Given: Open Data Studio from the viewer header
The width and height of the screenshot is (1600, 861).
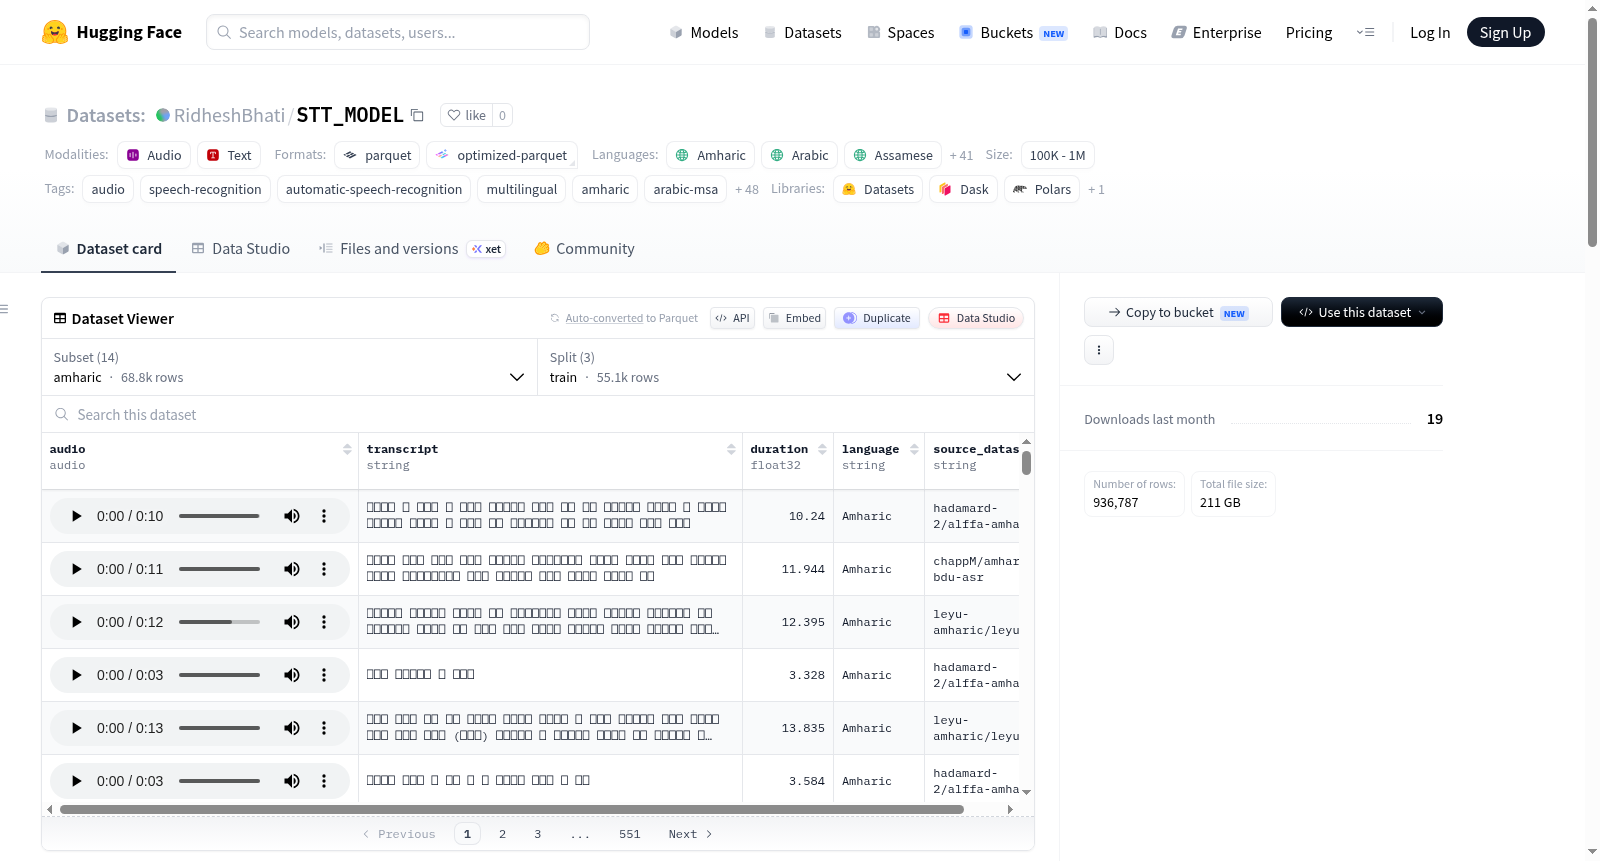Looking at the screenshot, I should tap(976, 318).
